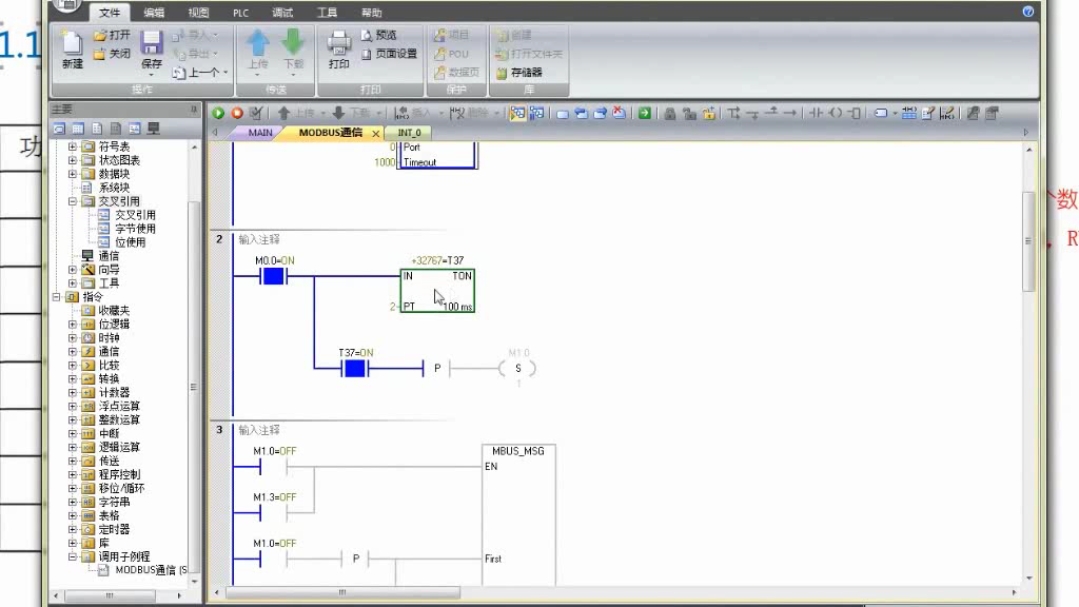Click the Save floppy disk icon

pyautogui.click(x=151, y=43)
